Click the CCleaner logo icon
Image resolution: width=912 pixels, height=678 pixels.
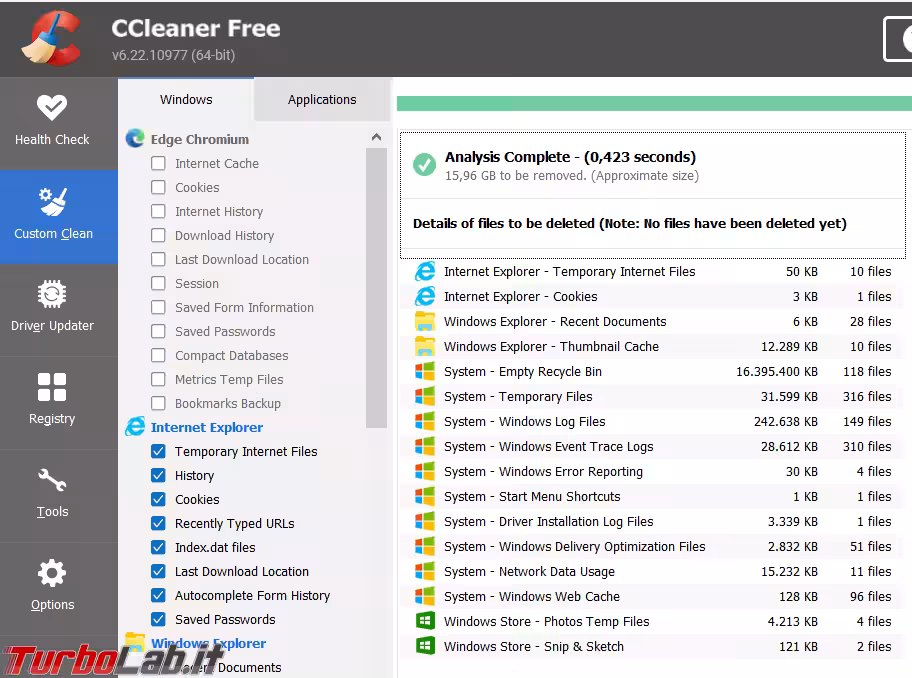coord(51,40)
